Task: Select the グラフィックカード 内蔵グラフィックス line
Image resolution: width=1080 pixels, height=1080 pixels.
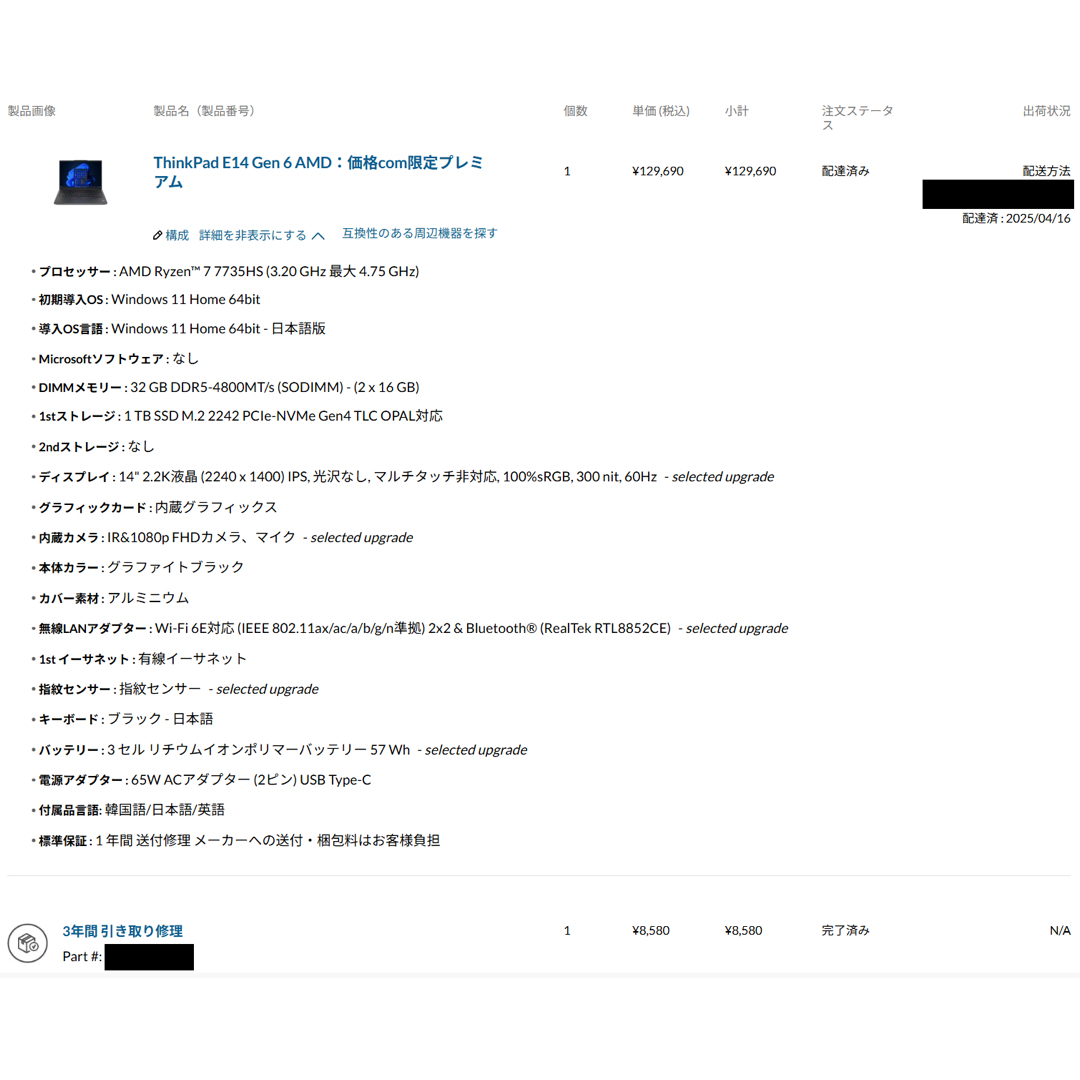Action: click(154, 508)
